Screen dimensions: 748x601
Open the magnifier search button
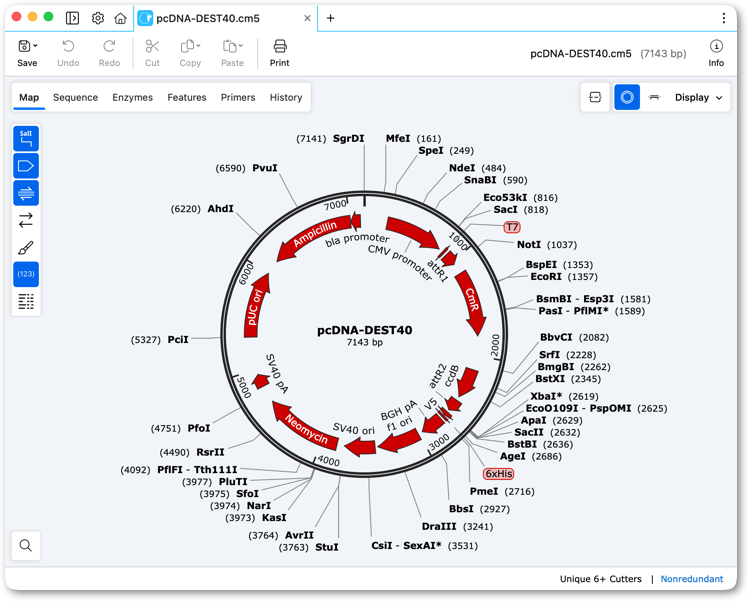click(x=26, y=545)
